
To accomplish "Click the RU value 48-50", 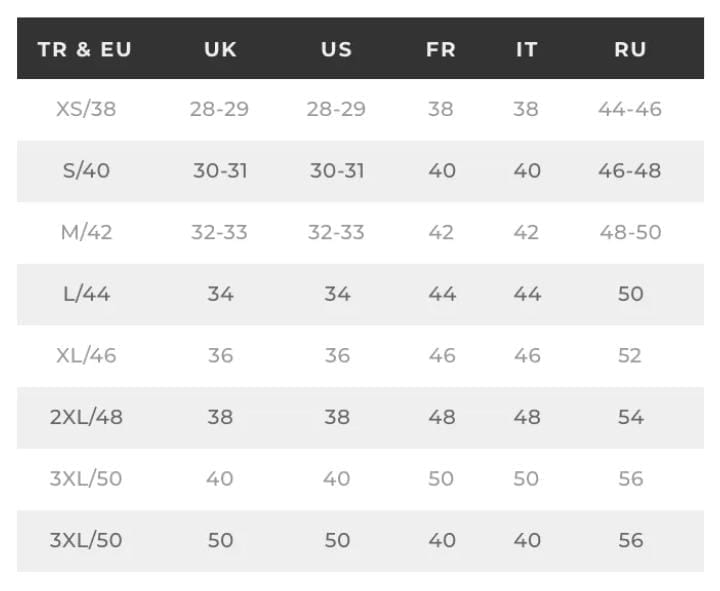I will tap(630, 232).
